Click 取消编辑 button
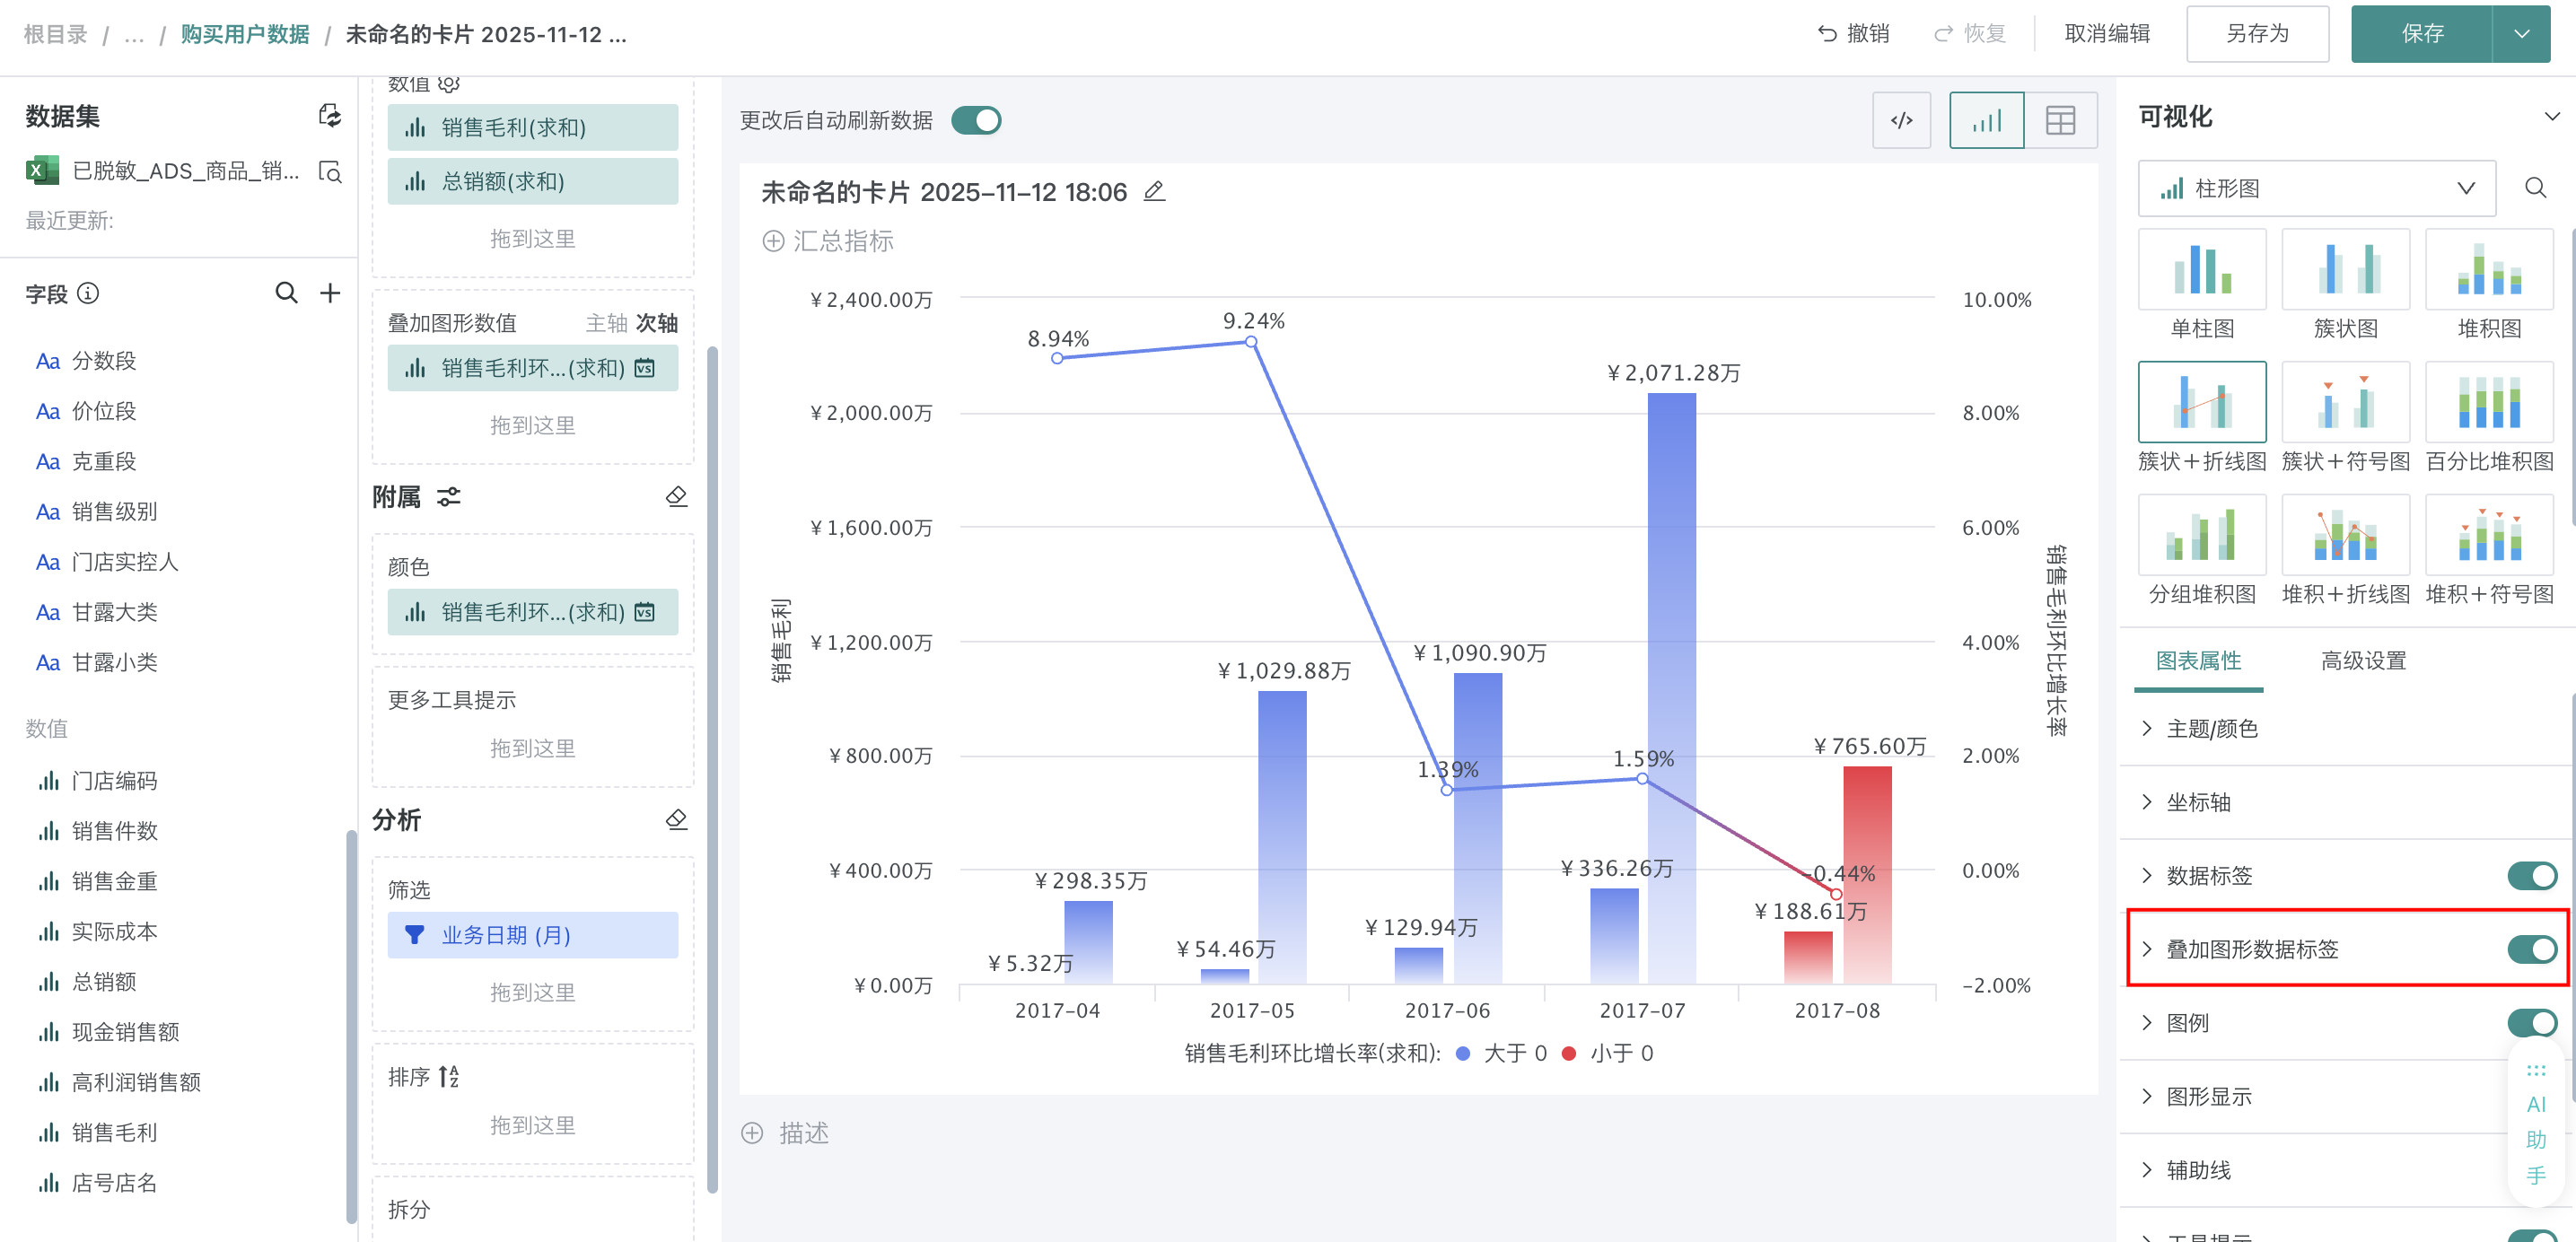The width and height of the screenshot is (2576, 1242). [x=2107, y=34]
